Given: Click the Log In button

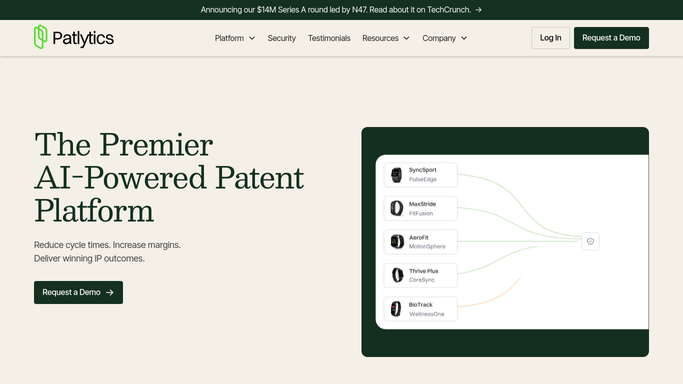Looking at the screenshot, I should (x=550, y=38).
